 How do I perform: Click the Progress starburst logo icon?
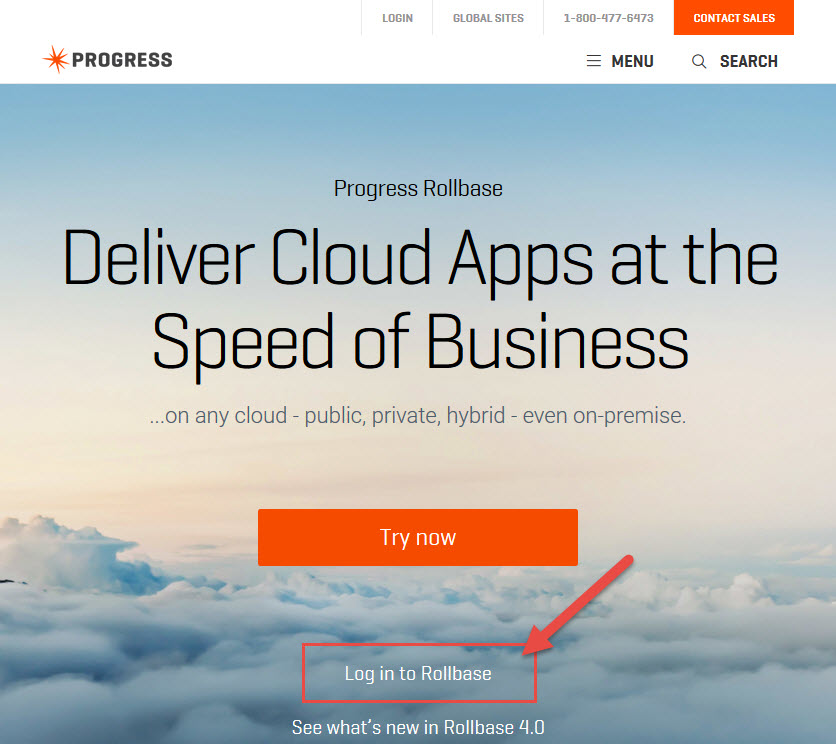pyautogui.click(x=55, y=60)
